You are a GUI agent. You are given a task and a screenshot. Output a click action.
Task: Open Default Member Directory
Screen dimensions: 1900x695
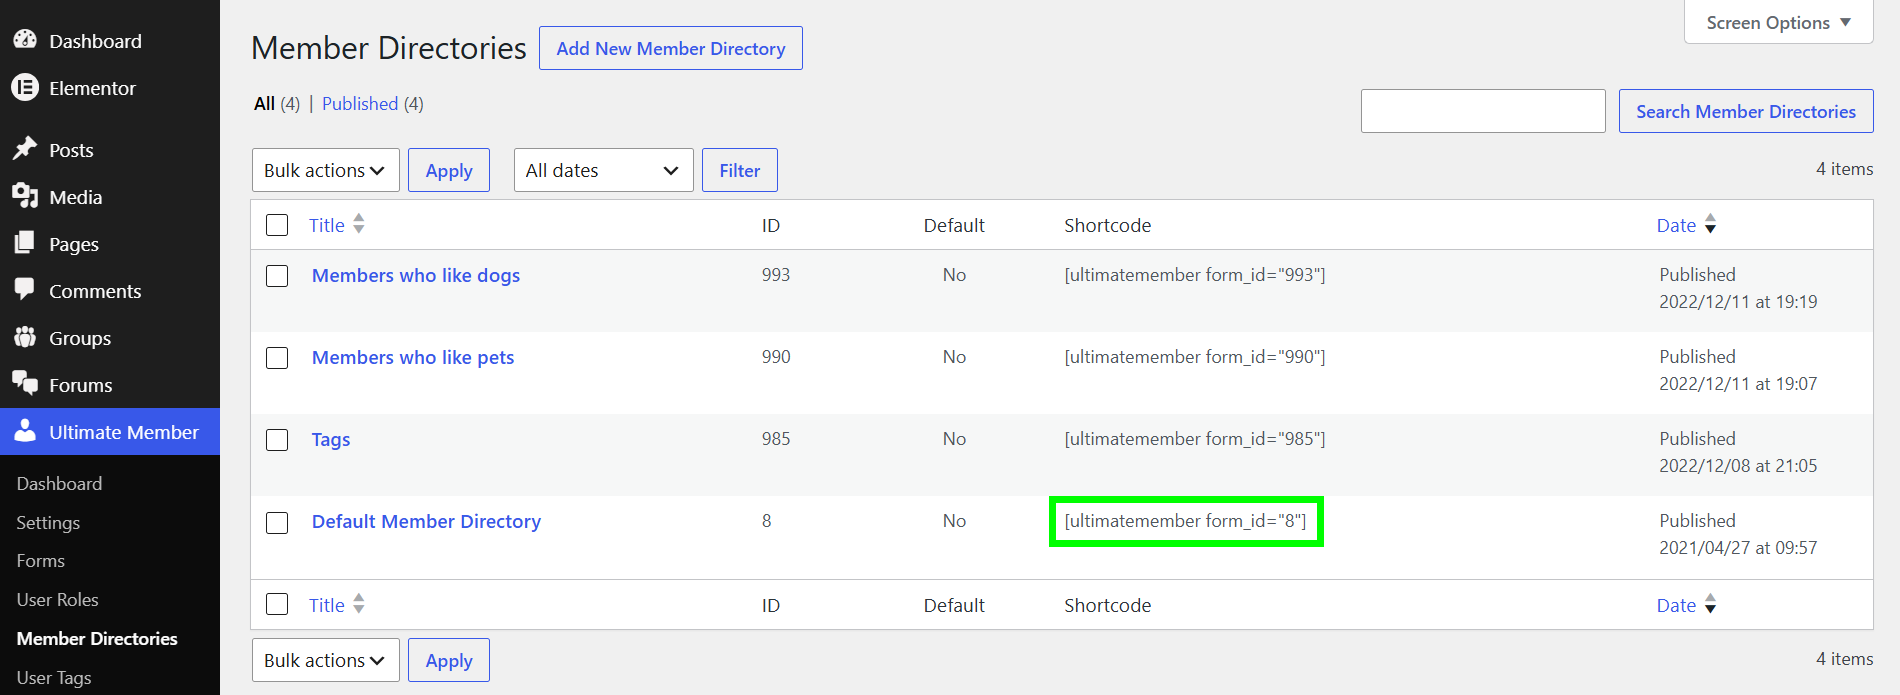coord(426,522)
